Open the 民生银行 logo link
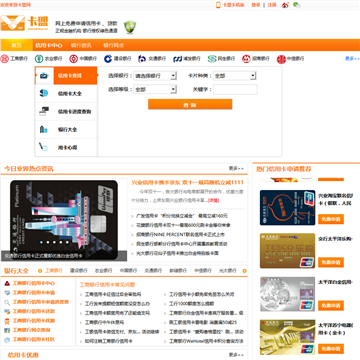The width and height of the screenshot is (360, 360). (x=212, y=59)
